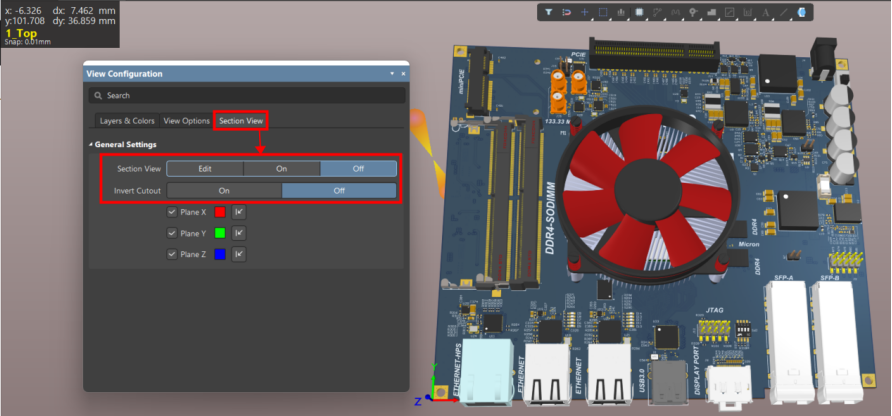Viewport: 892px width, 416px height.
Task: Switch to the Layers & Colors tab
Action: pyautogui.click(x=127, y=121)
